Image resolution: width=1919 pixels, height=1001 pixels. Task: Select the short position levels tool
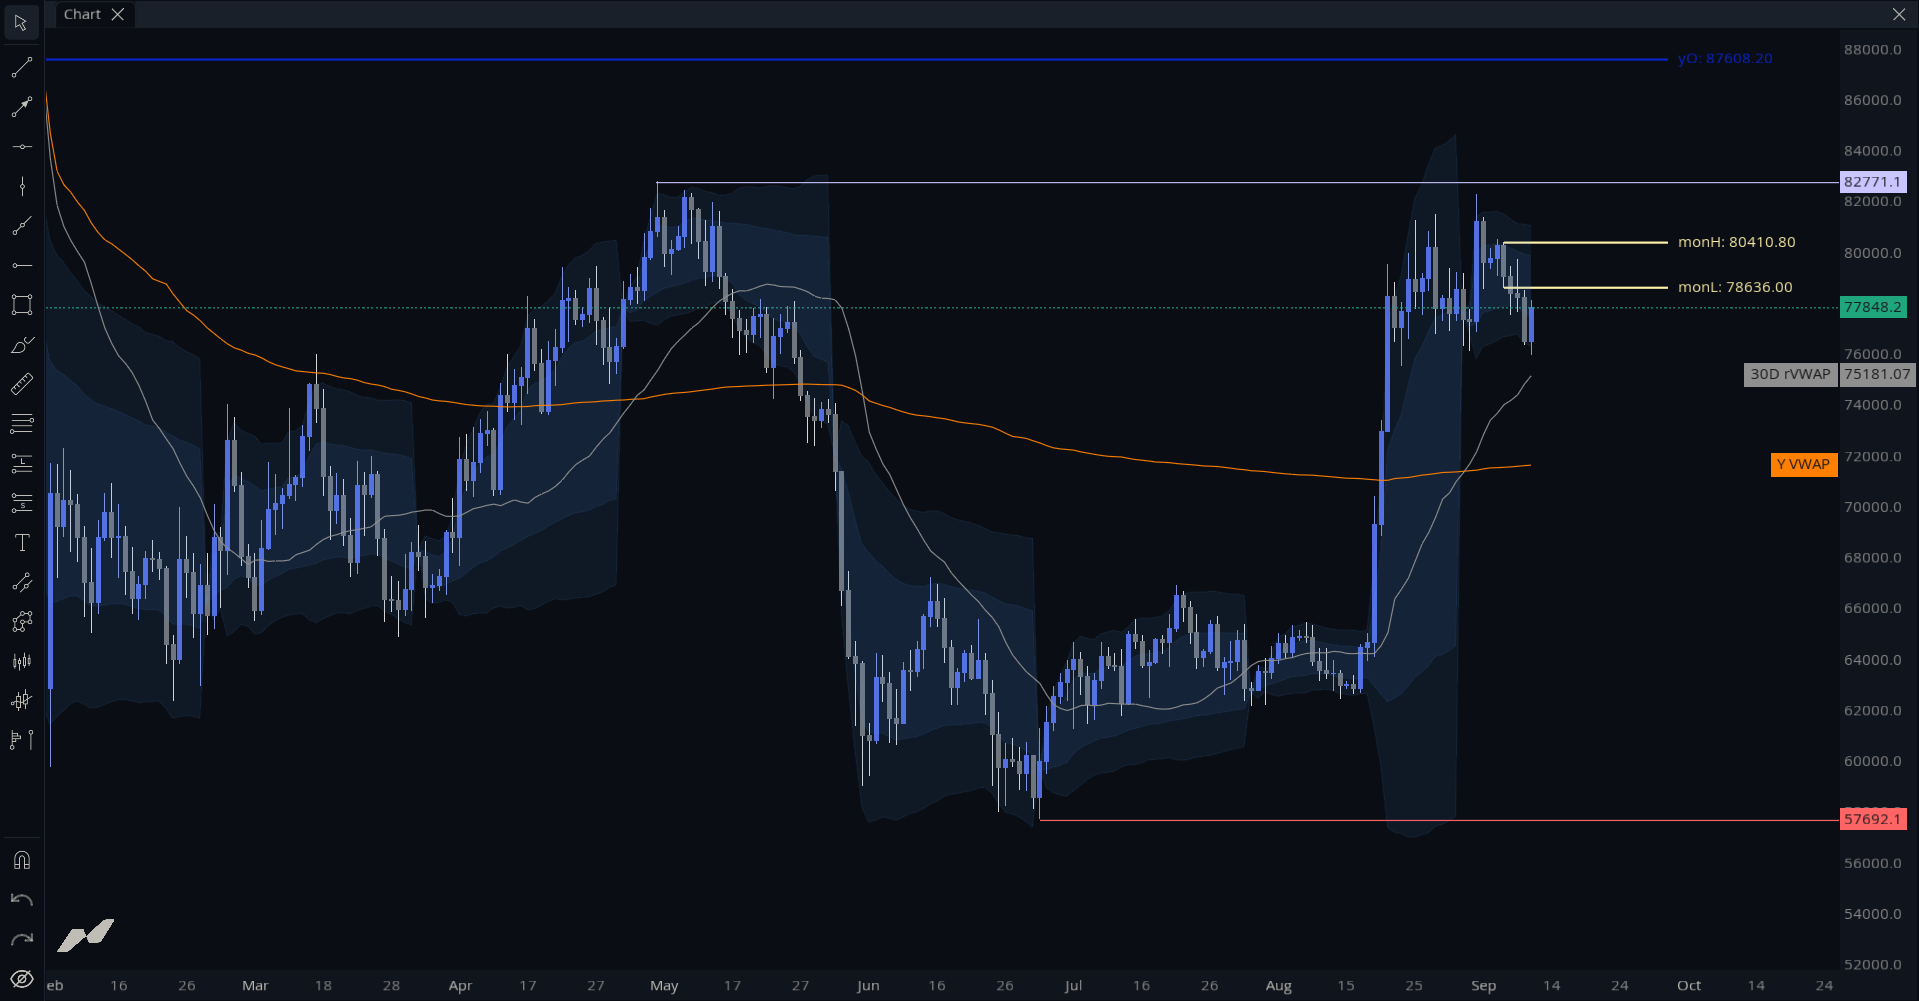21,503
